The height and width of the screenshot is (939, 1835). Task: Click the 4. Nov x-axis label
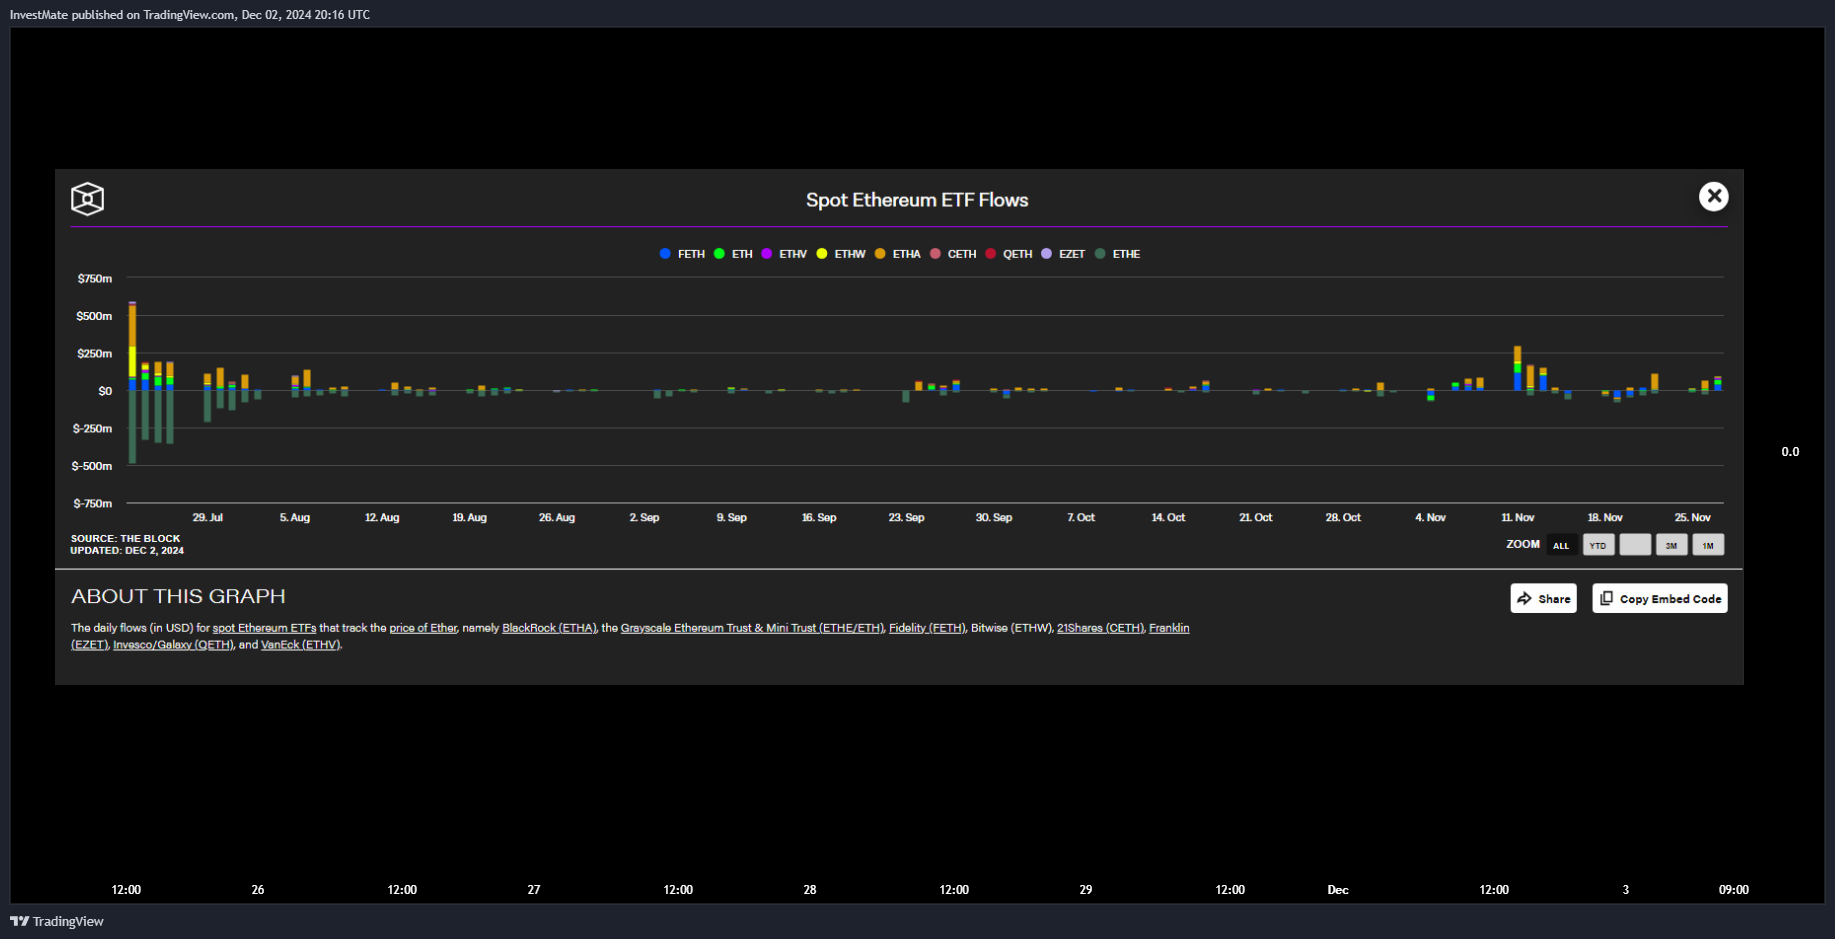1430,518
